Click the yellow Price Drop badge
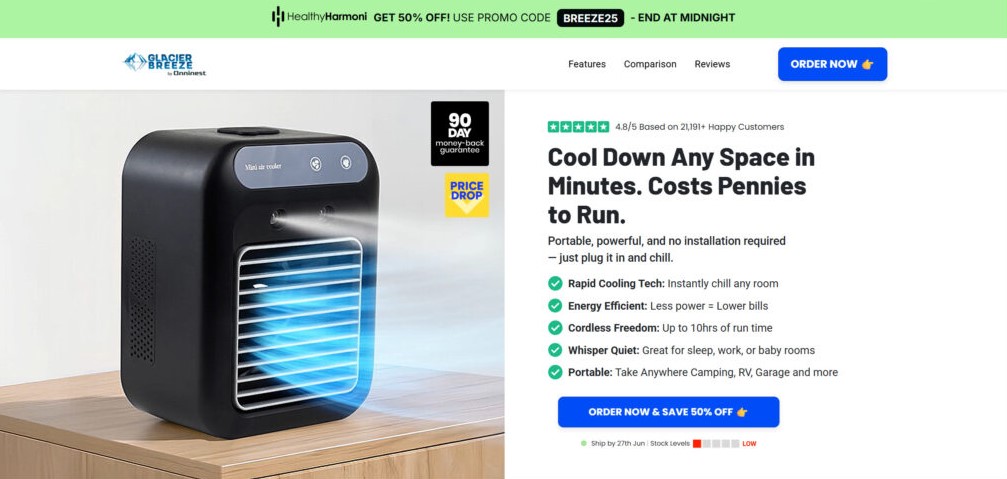 (x=467, y=195)
